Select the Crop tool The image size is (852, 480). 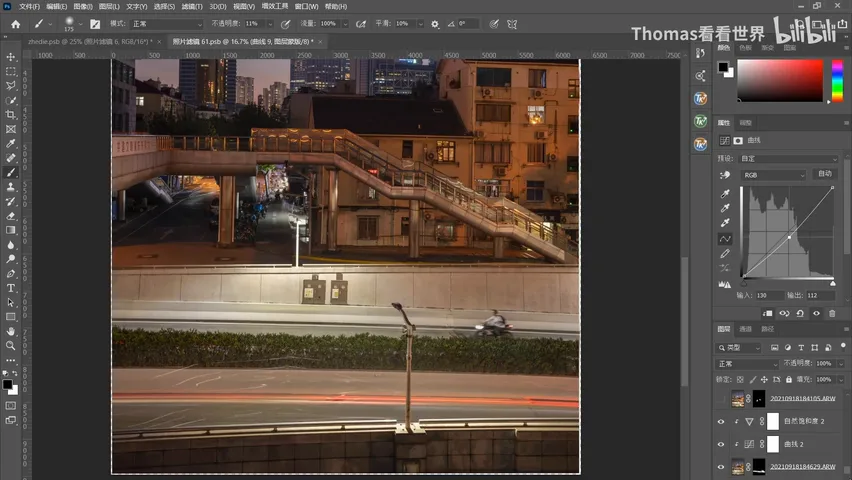coord(10,115)
